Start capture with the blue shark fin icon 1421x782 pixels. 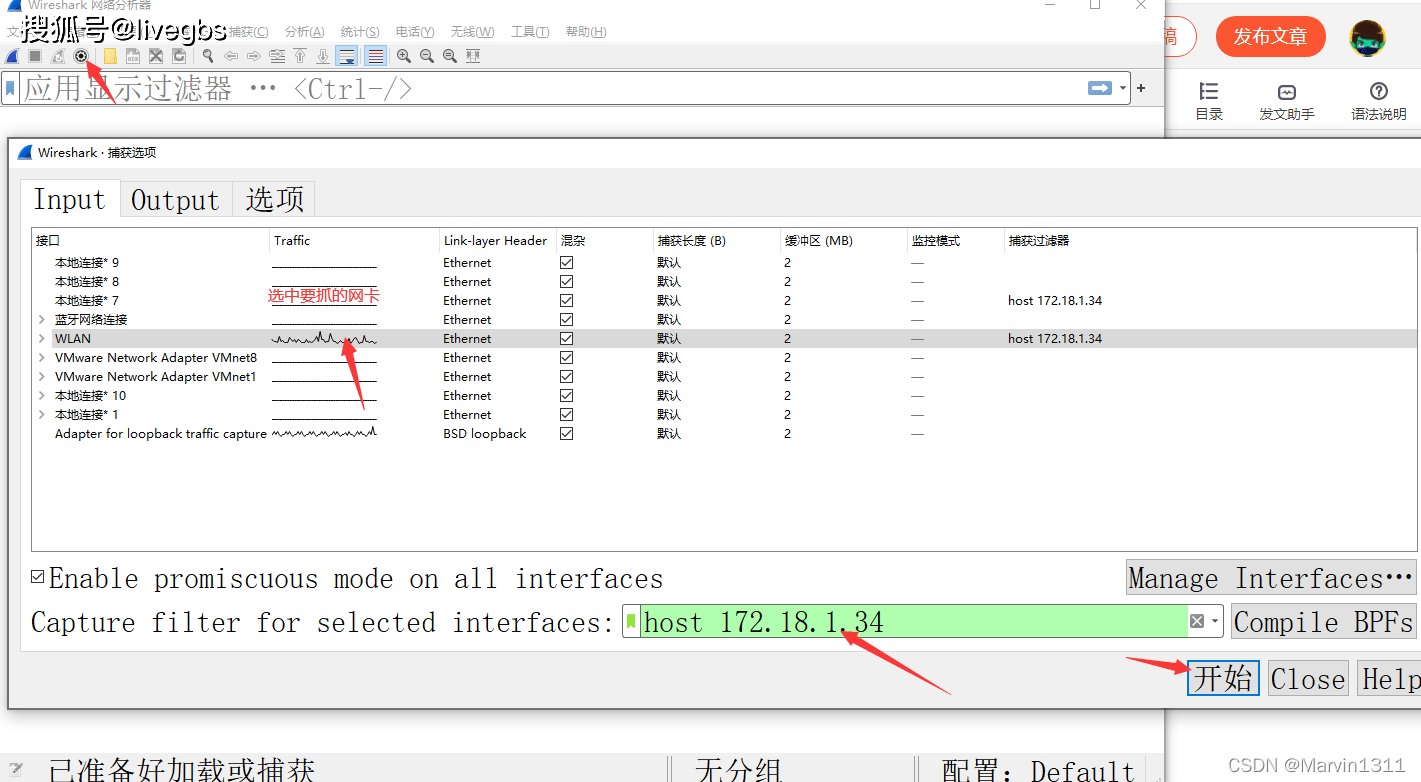pos(12,56)
